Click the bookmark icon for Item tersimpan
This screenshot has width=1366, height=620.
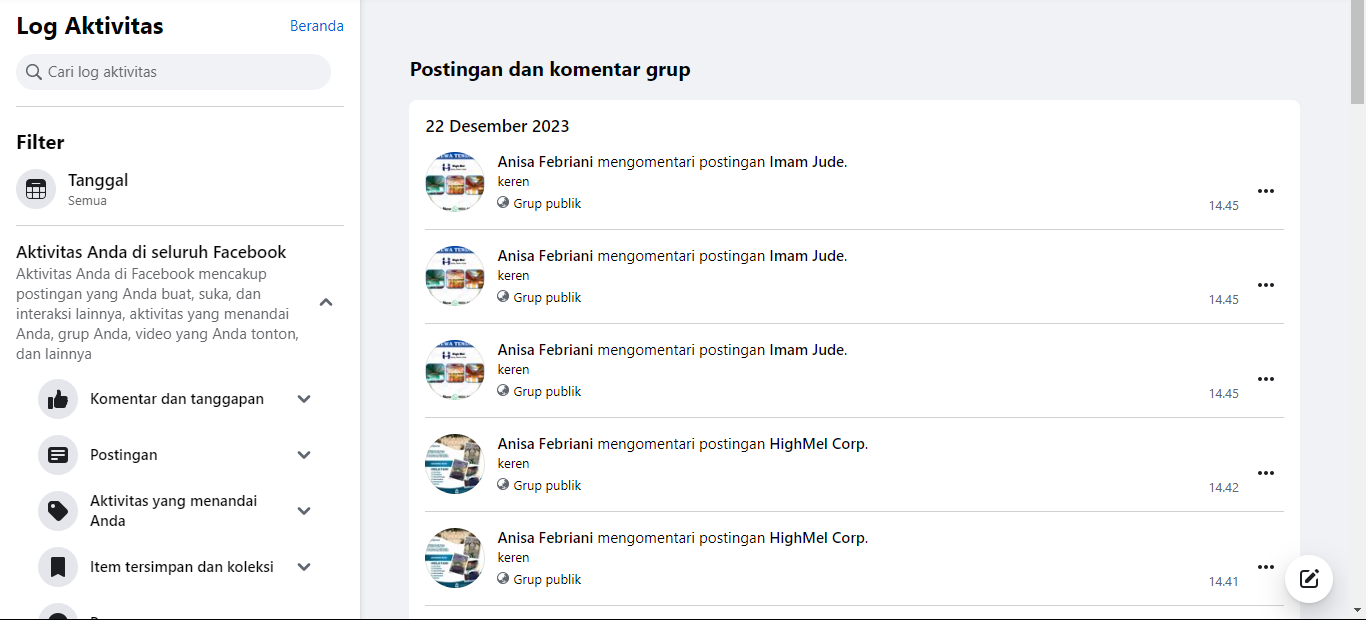click(58, 567)
